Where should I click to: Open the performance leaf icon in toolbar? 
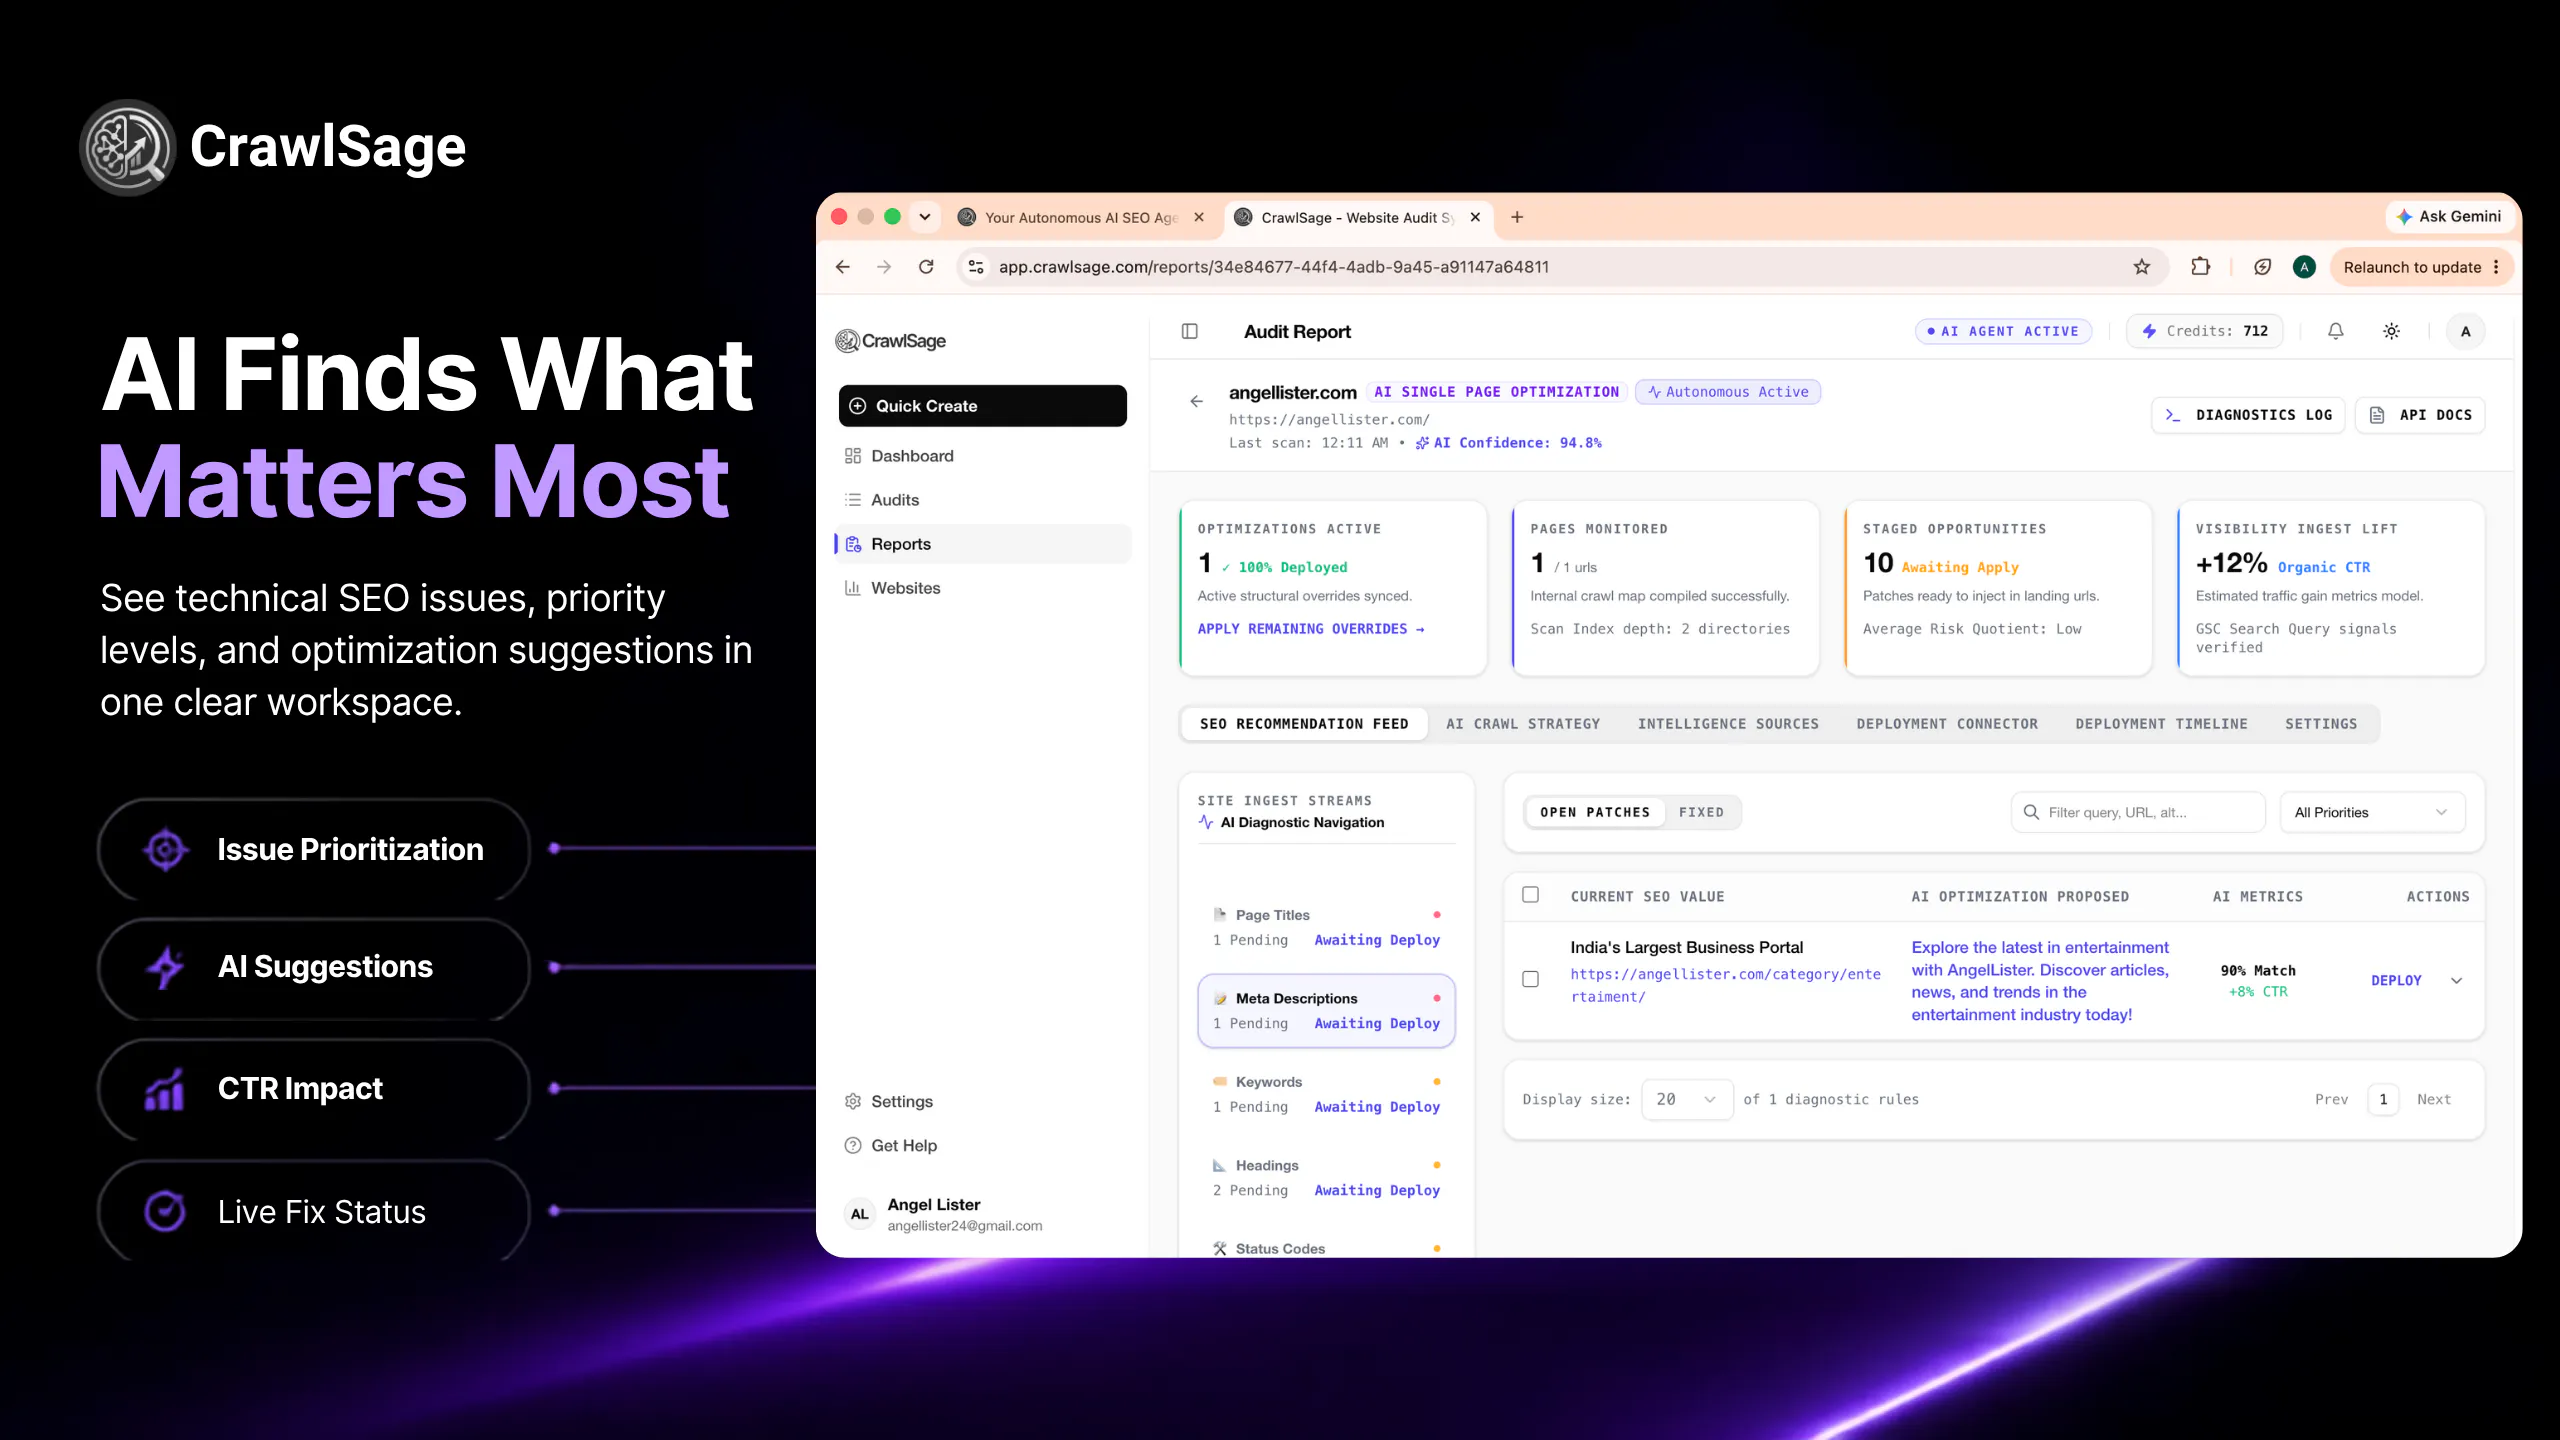point(2262,267)
